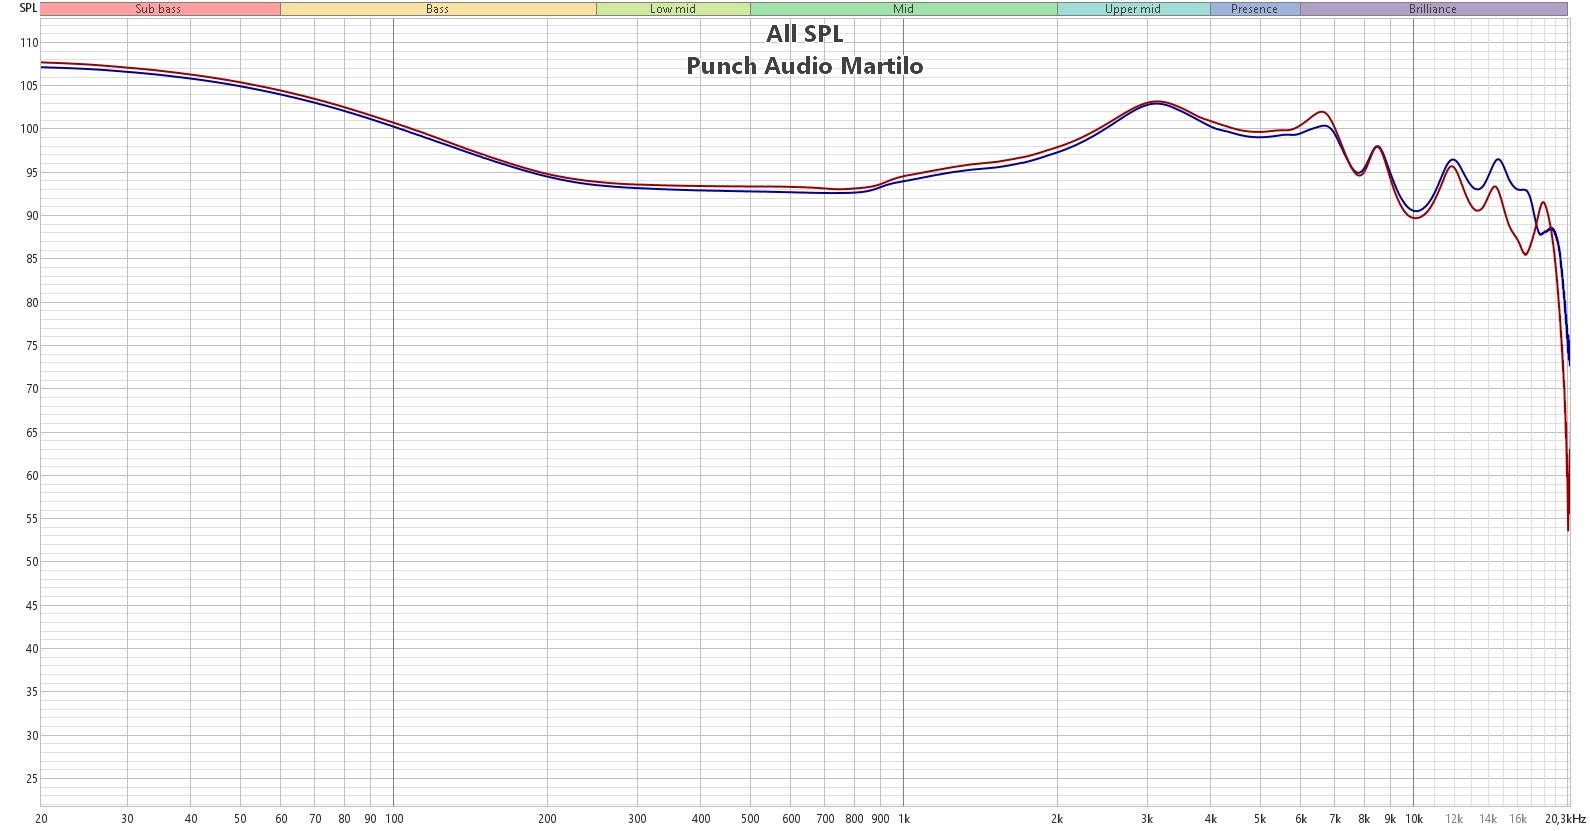Select the 65 value on SPL axis

point(32,433)
